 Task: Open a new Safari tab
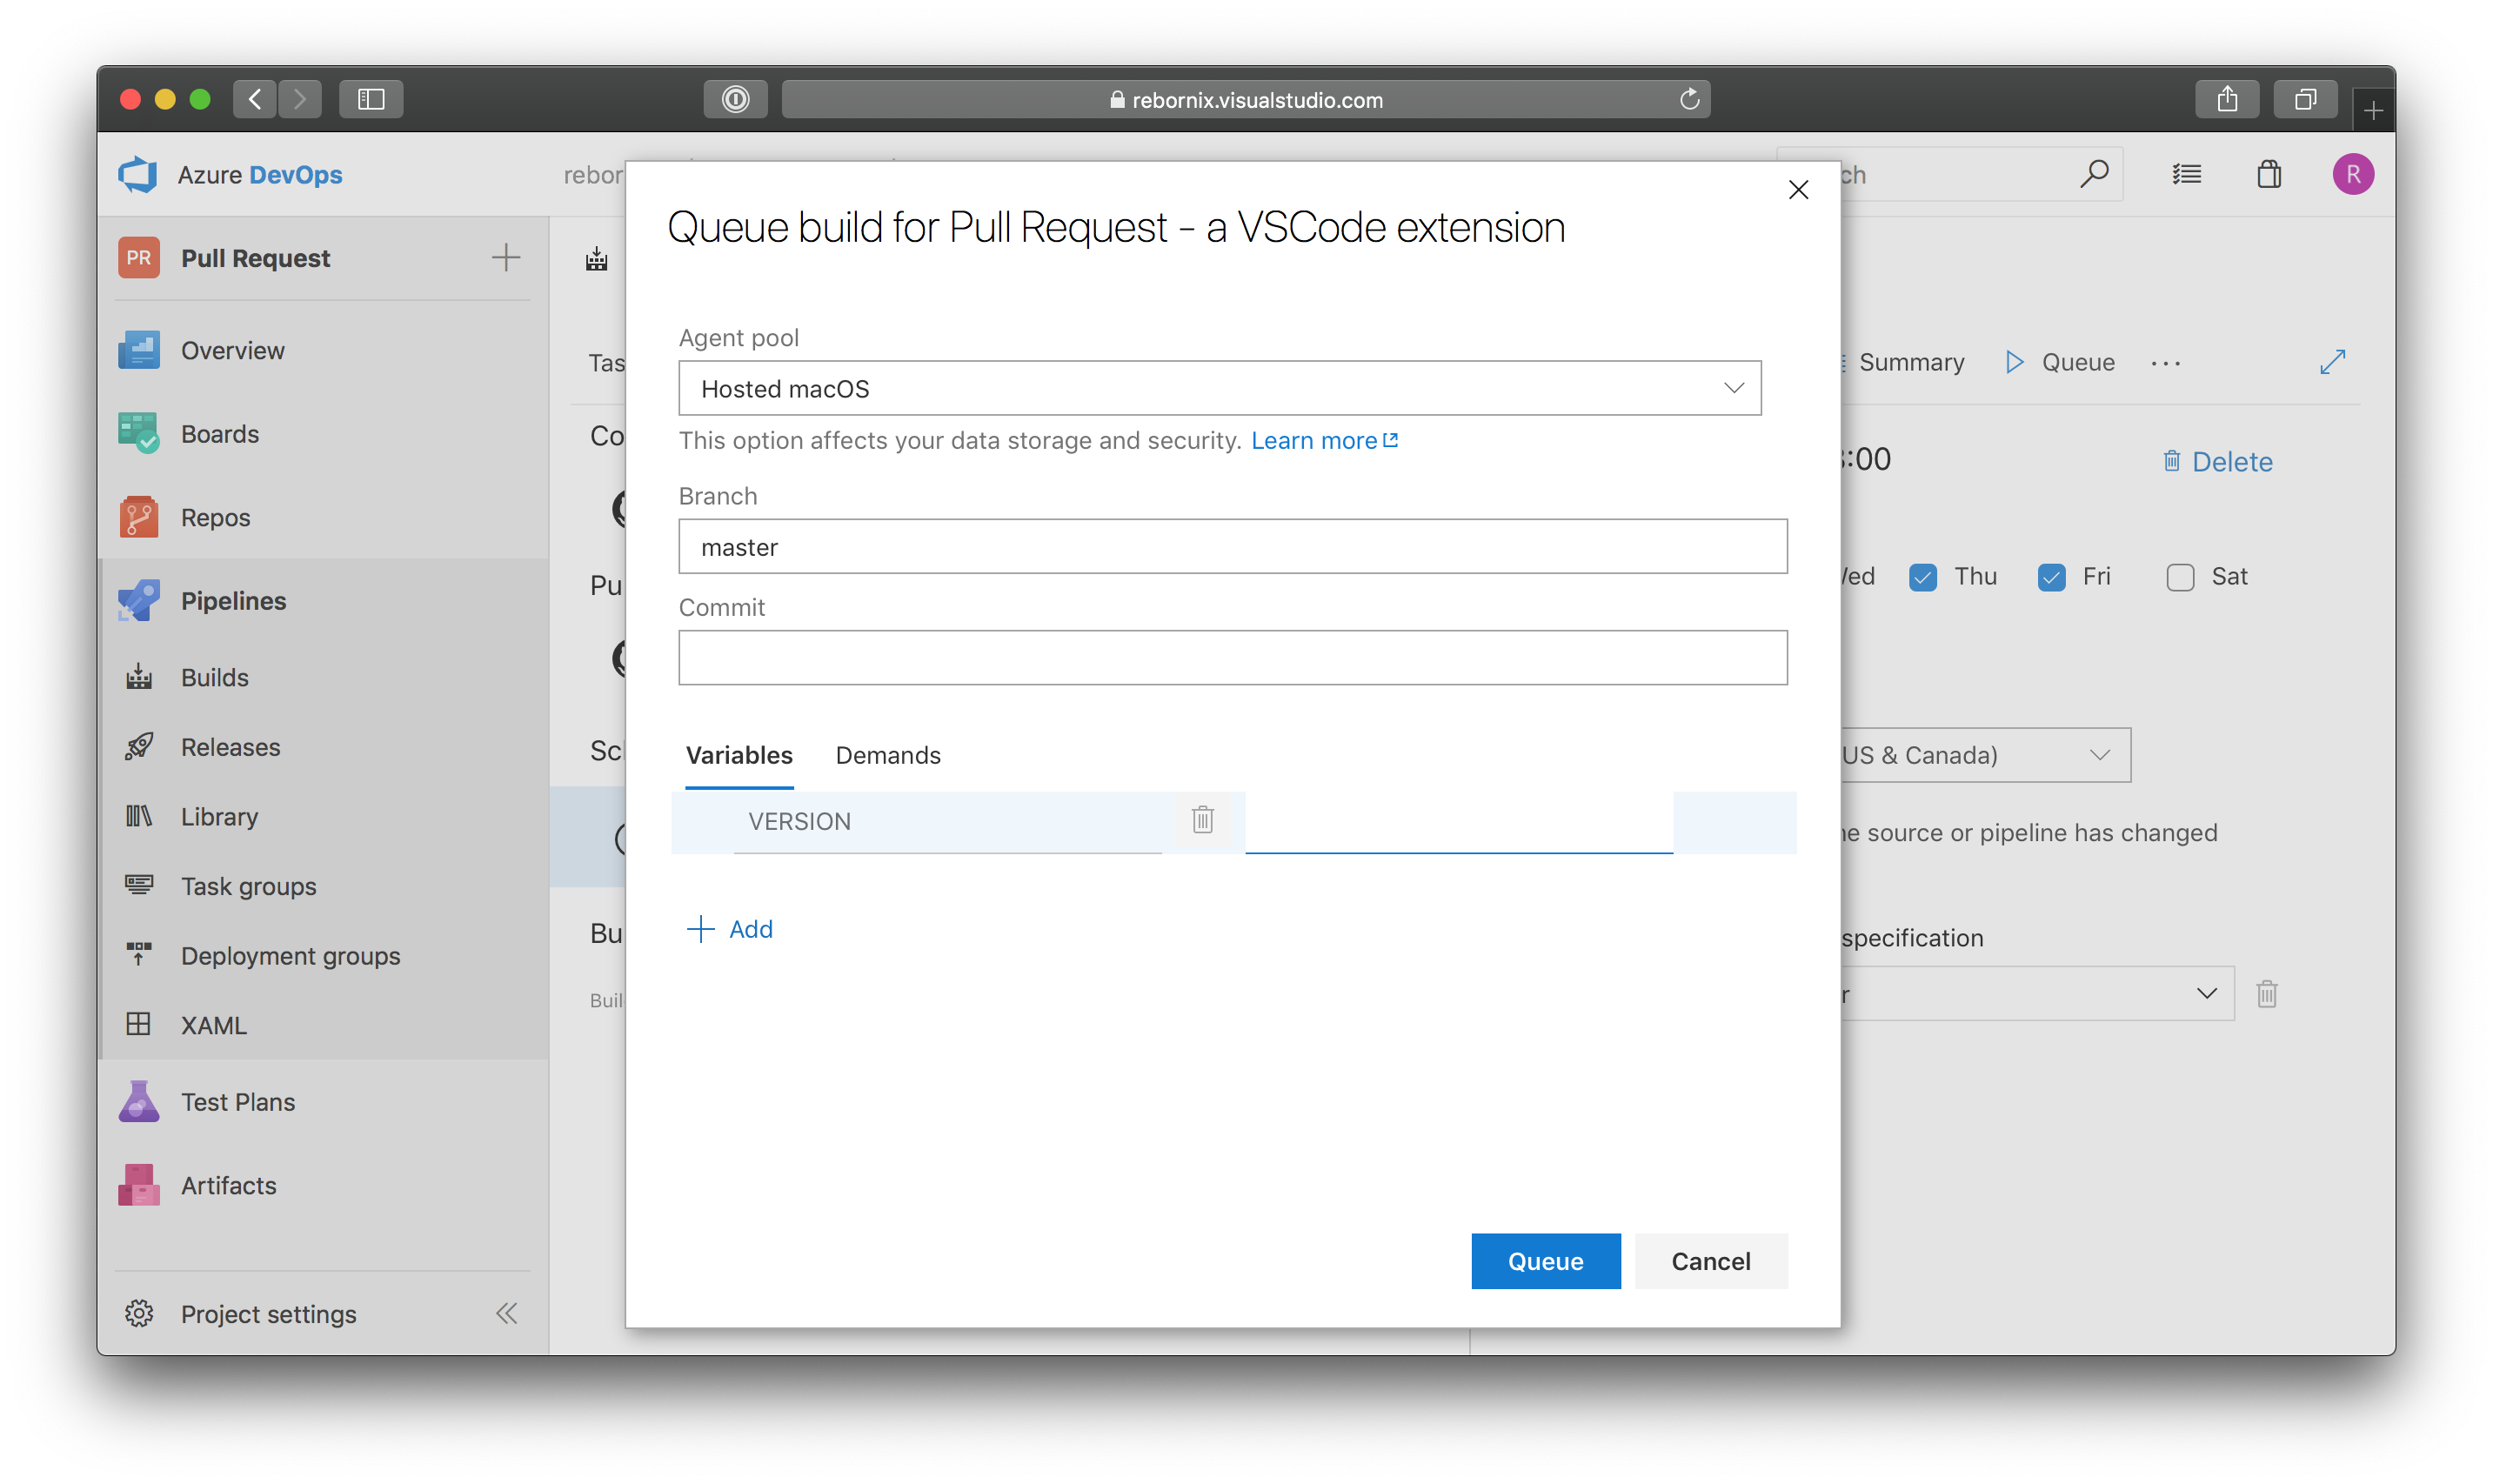pyautogui.click(x=2372, y=108)
